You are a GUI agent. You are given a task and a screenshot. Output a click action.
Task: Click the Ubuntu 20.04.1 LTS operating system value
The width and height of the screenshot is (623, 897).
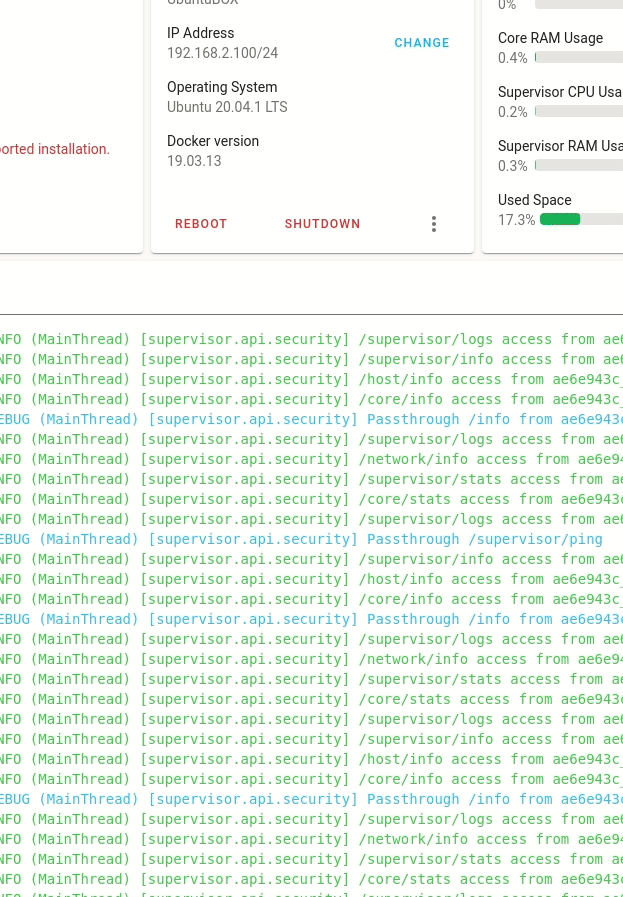tap(227, 107)
